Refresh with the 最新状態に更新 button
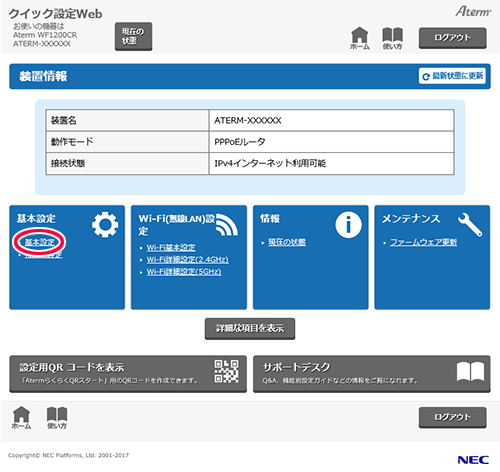The height and width of the screenshot is (472, 500). tap(452, 76)
